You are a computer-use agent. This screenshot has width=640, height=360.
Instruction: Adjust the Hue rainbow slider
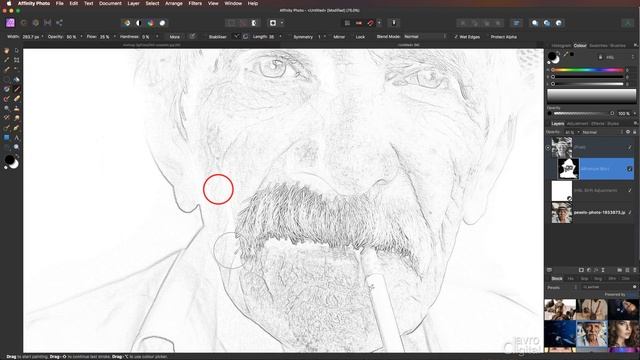click(588, 70)
